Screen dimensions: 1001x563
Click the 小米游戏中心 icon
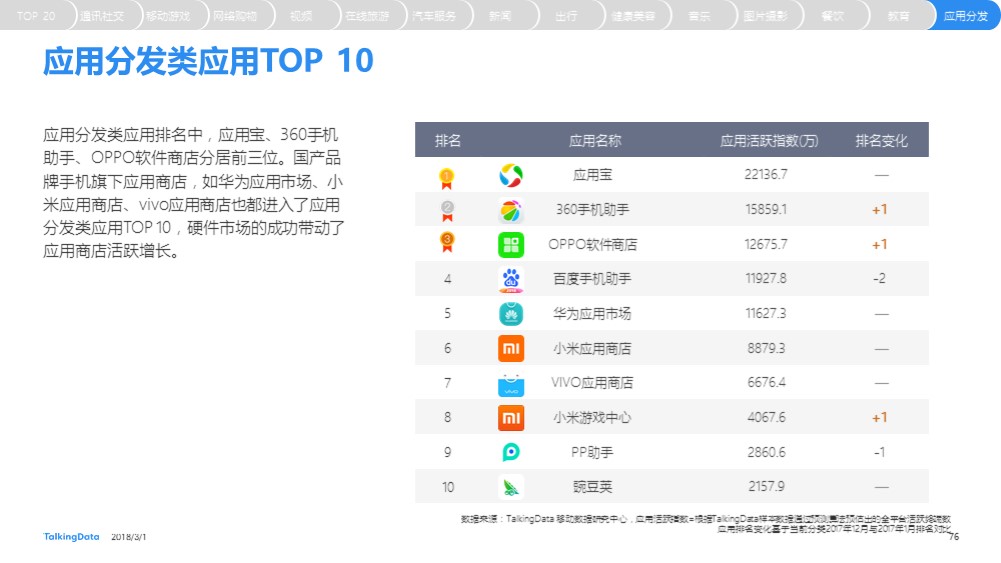click(x=511, y=418)
